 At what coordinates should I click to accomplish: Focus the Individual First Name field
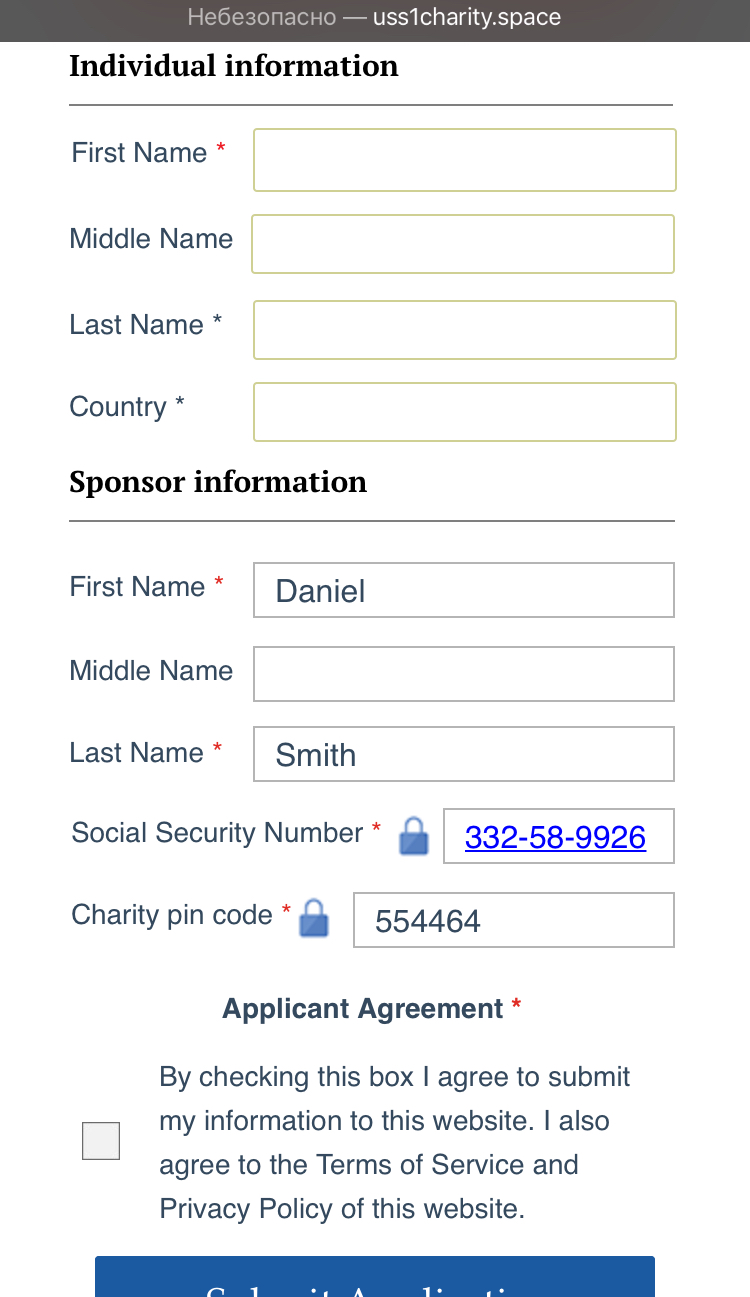[465, 160]
